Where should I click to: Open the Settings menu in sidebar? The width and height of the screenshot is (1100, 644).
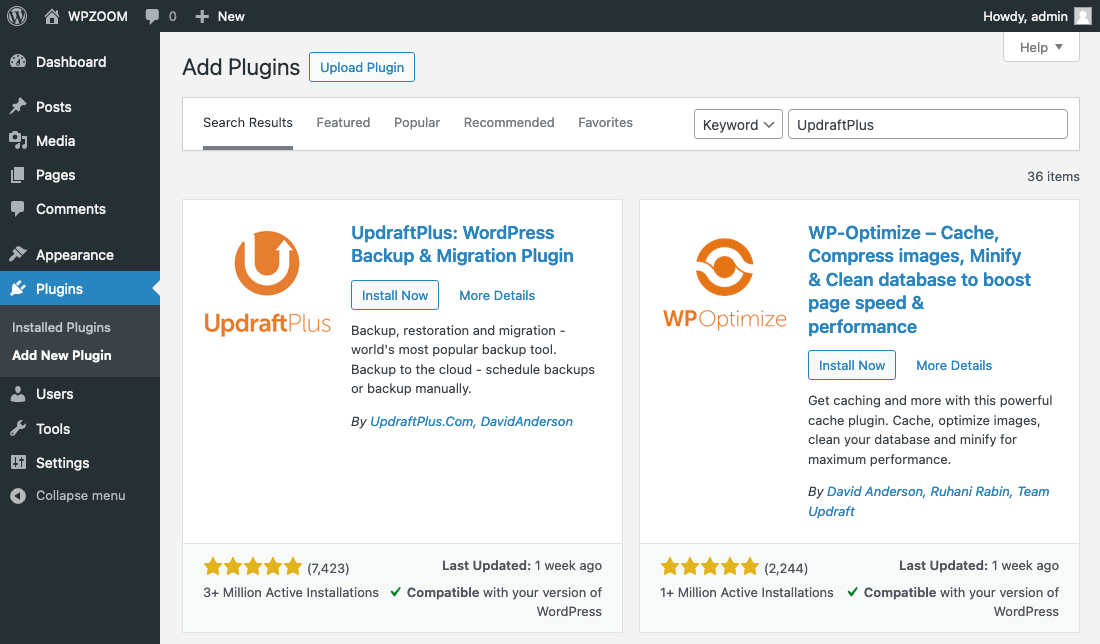62,463
